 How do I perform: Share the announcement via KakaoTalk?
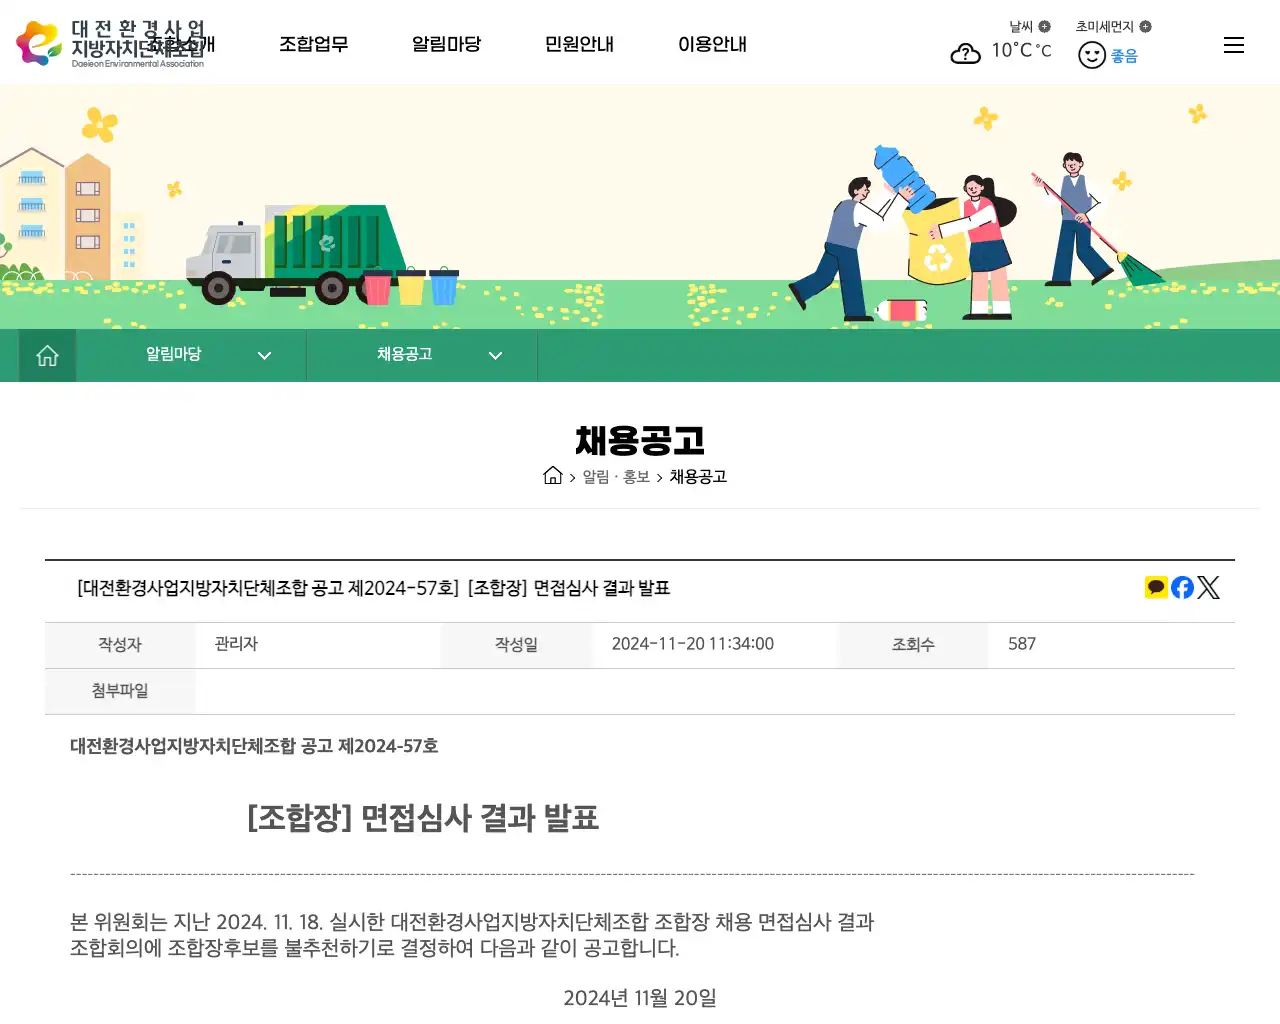[1156, 587]
